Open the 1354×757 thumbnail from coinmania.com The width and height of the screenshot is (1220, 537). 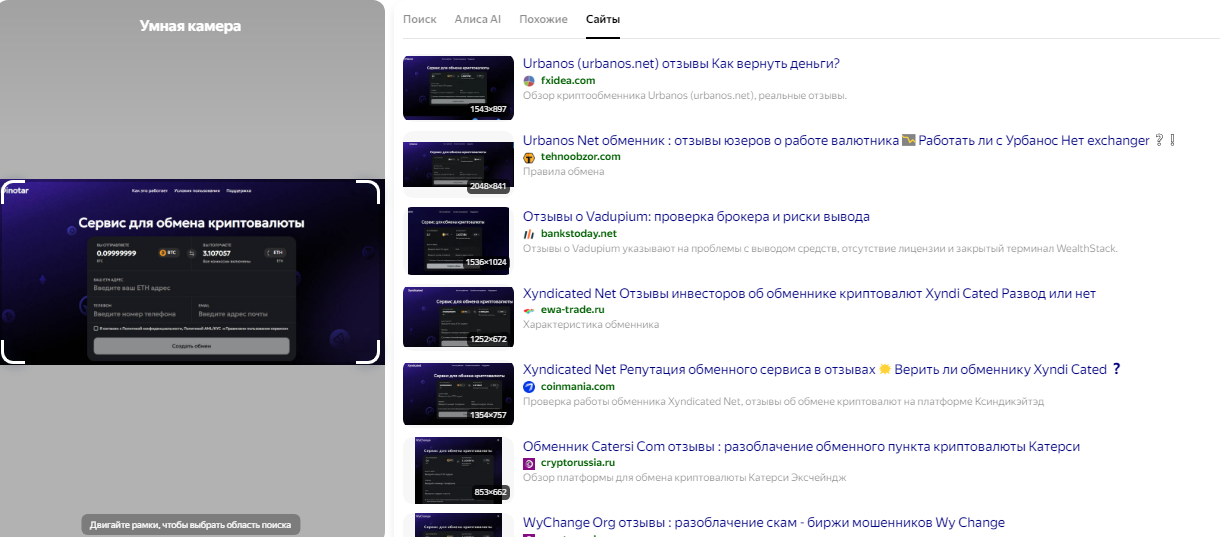pos(459,393)
